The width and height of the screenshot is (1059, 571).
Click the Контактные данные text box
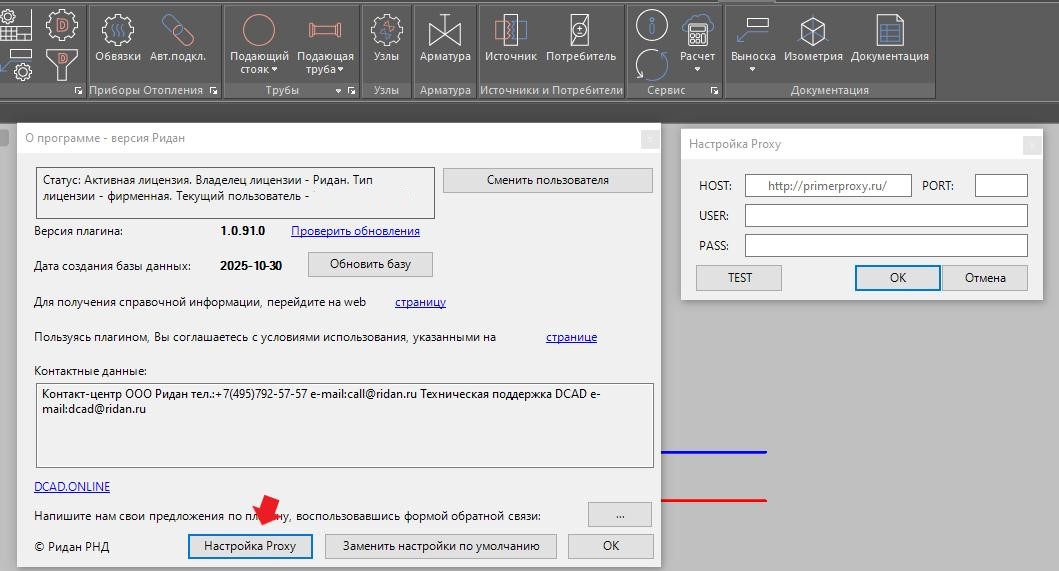point(344,426)
